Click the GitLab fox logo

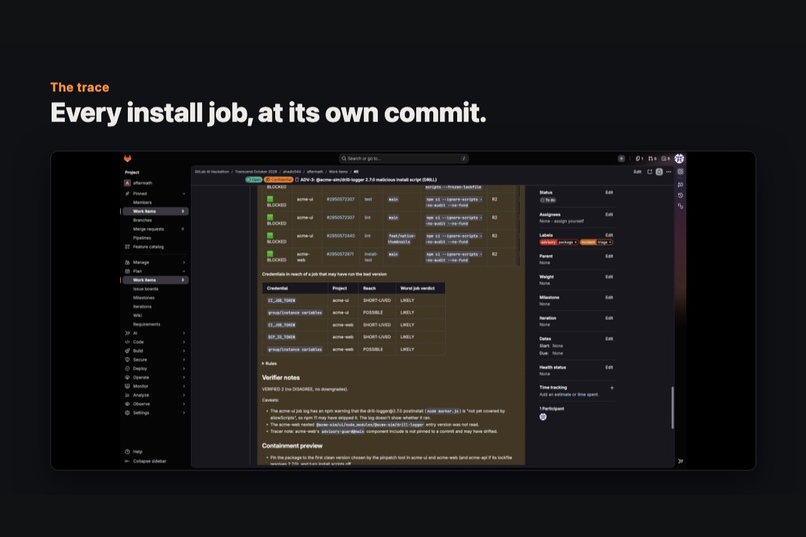click(127, 159)
